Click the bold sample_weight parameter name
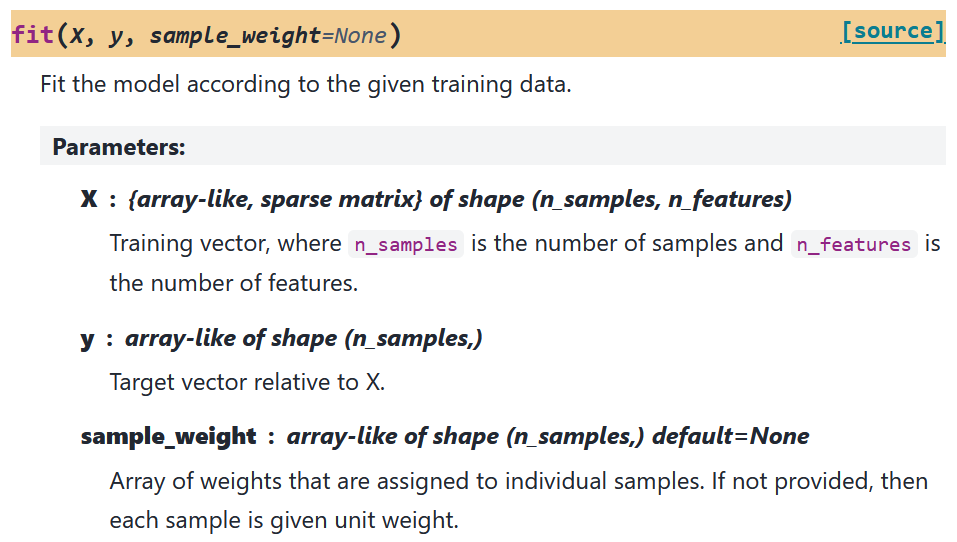This screenshot has width=957, height=542. 168,437
